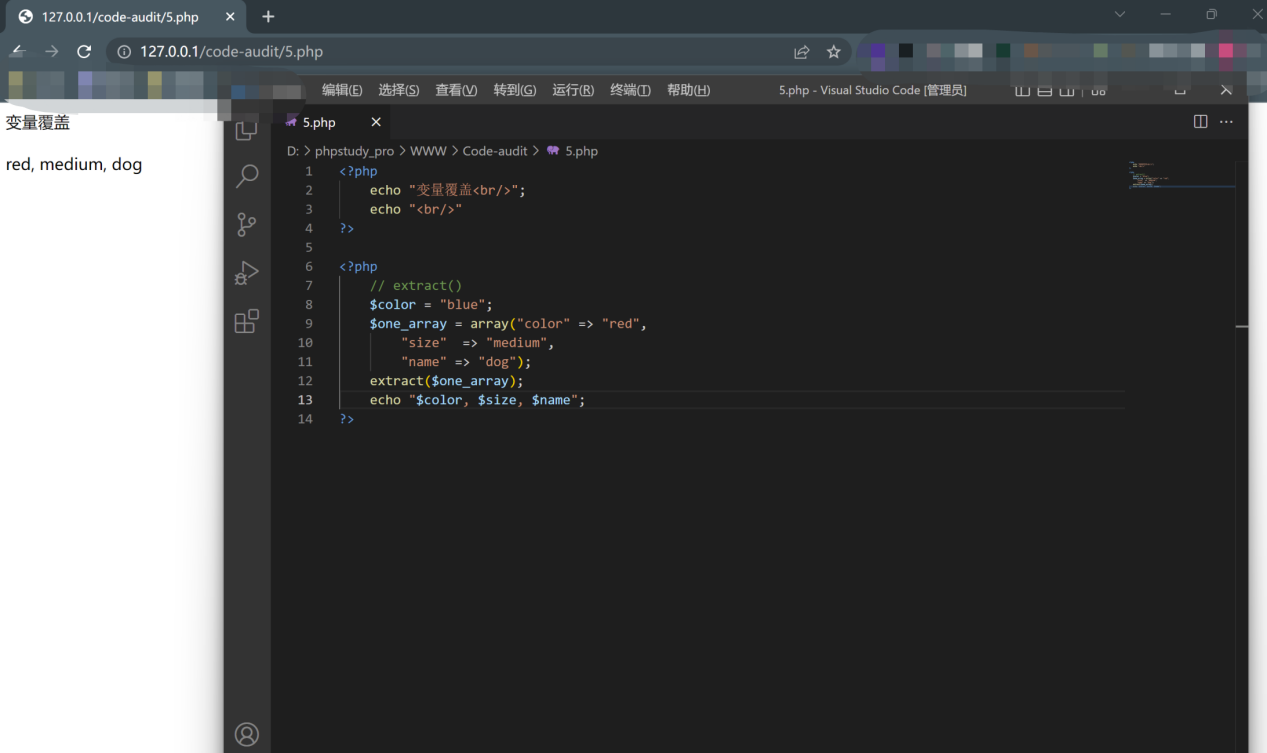Open the Extensions panel
Viewport: 1267px width, 753px height.
click(x=246, y=321)
